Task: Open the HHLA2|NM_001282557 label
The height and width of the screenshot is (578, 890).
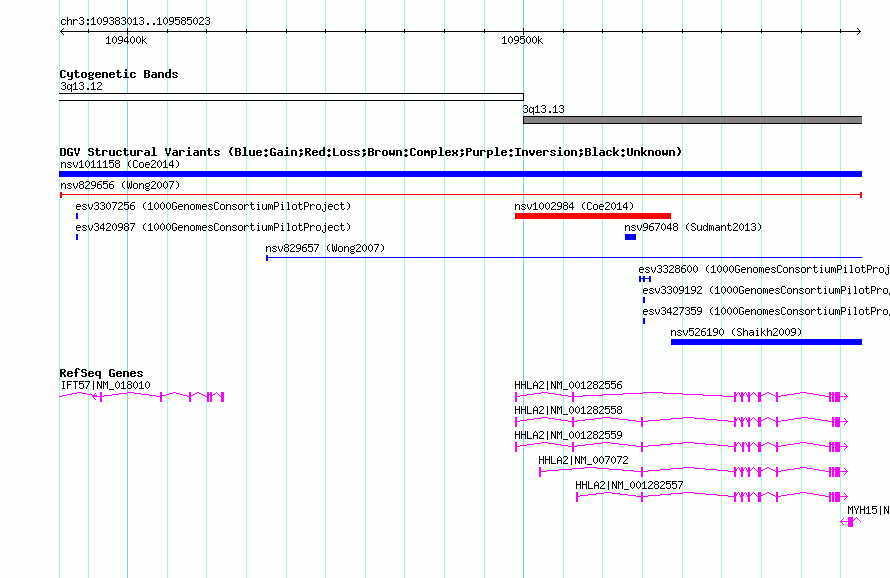Action: [x=629, y=485]
